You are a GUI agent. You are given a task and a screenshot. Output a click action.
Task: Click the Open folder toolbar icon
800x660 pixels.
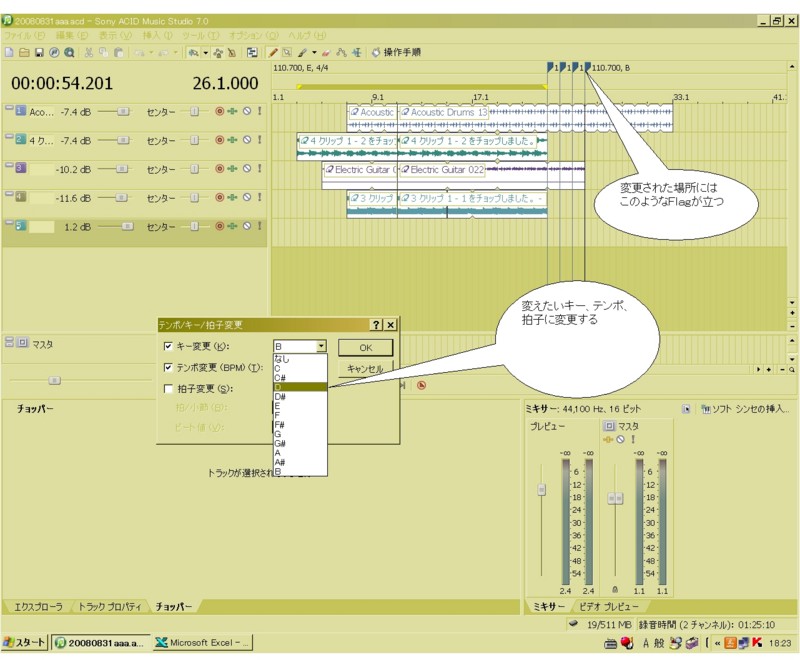[24, 53]
